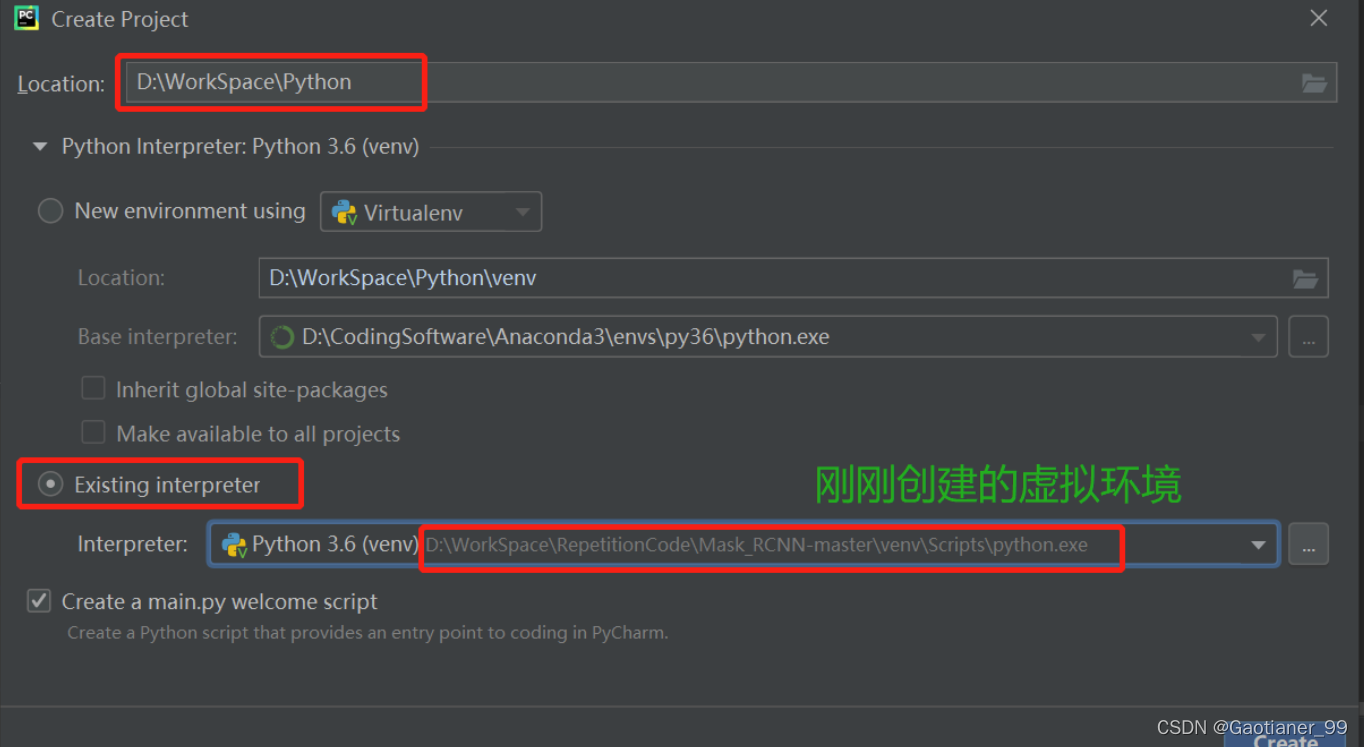The image size is (1364, 747).
Task: Click the Mask_RCNN-master interpreter path text
Action: click(x=757, y=546)
